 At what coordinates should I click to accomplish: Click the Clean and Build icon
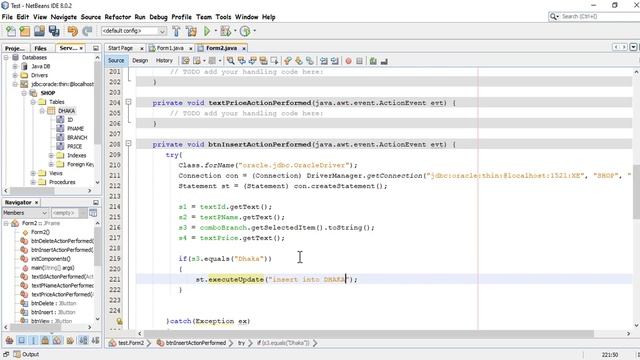click(x=191, y=31)
